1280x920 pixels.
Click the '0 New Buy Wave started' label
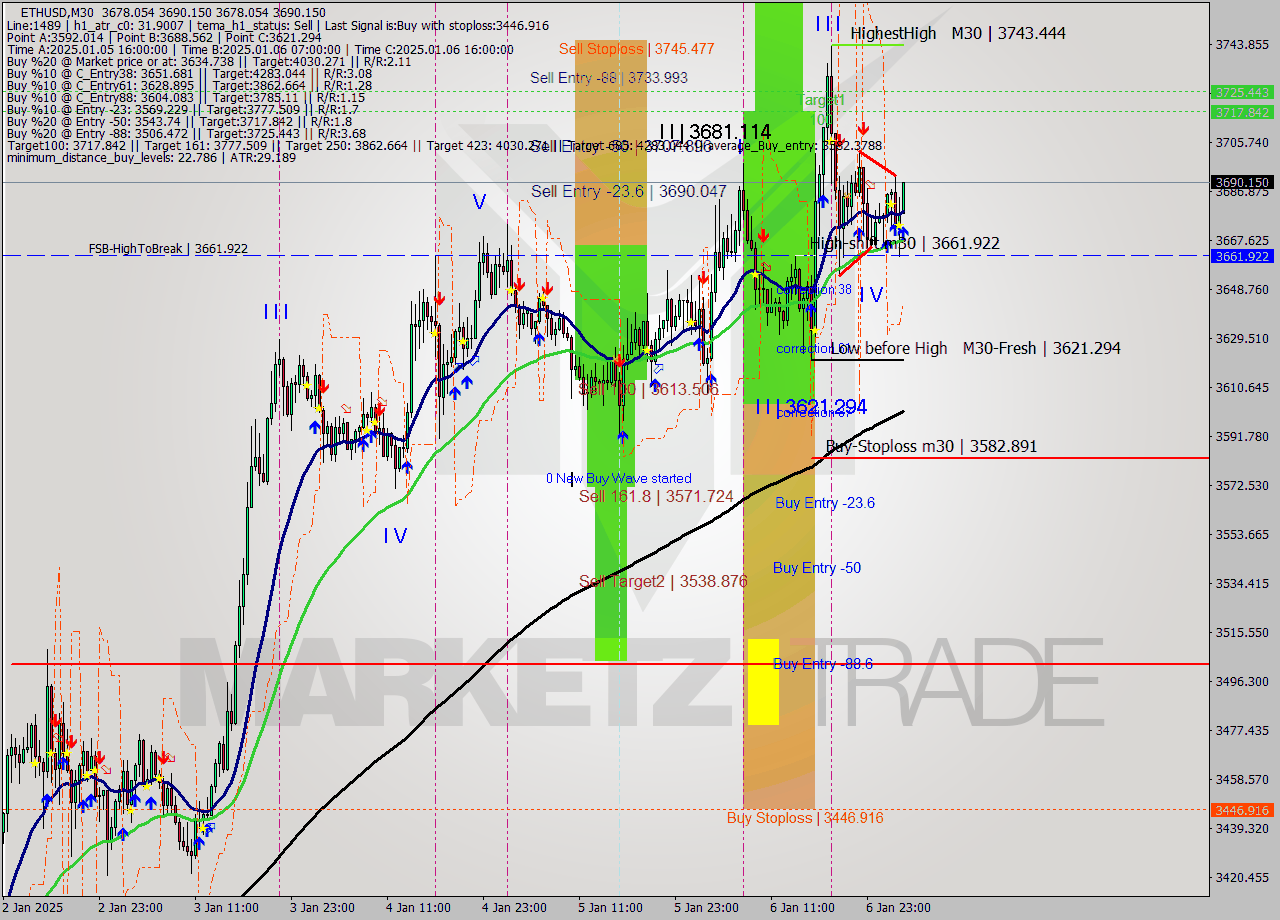618,479
